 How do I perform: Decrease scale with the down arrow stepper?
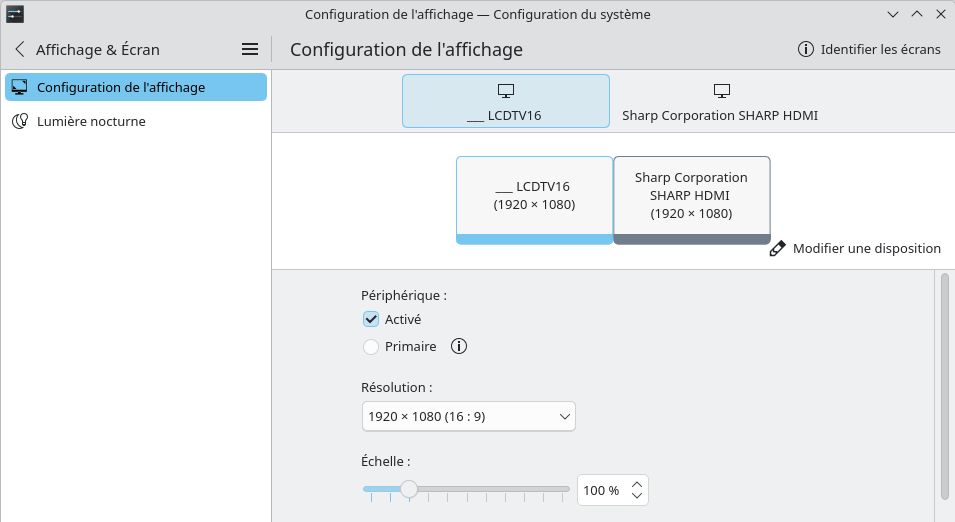point(637,497)
